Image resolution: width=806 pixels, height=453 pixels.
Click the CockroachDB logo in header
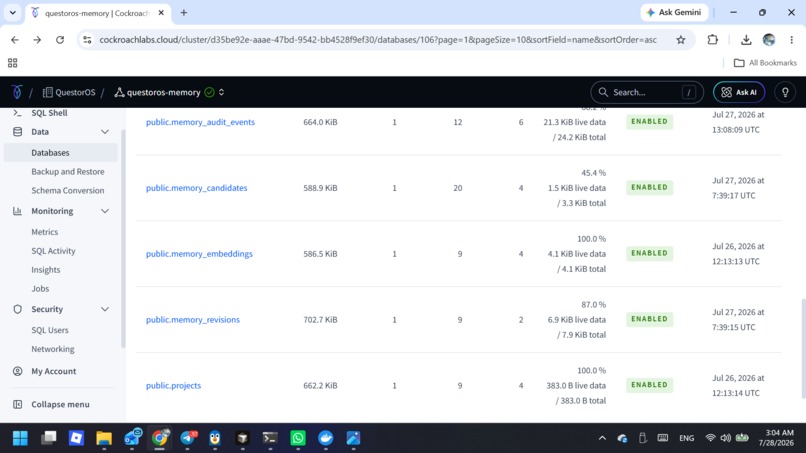point(17,92)
